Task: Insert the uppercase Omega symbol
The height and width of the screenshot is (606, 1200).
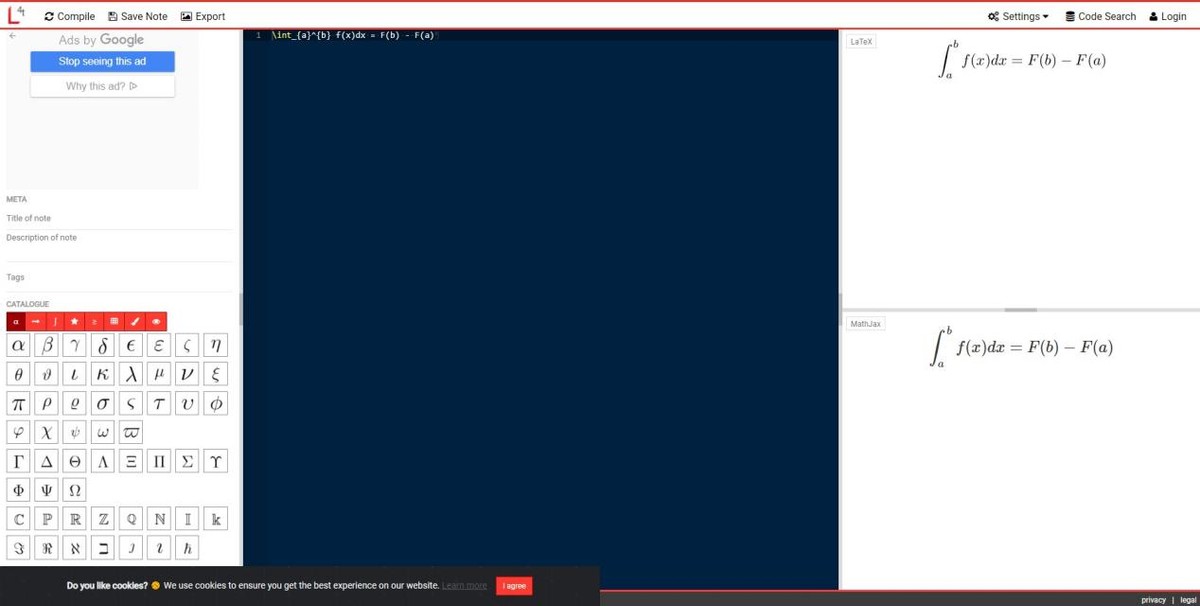Action: click(75, 491)
